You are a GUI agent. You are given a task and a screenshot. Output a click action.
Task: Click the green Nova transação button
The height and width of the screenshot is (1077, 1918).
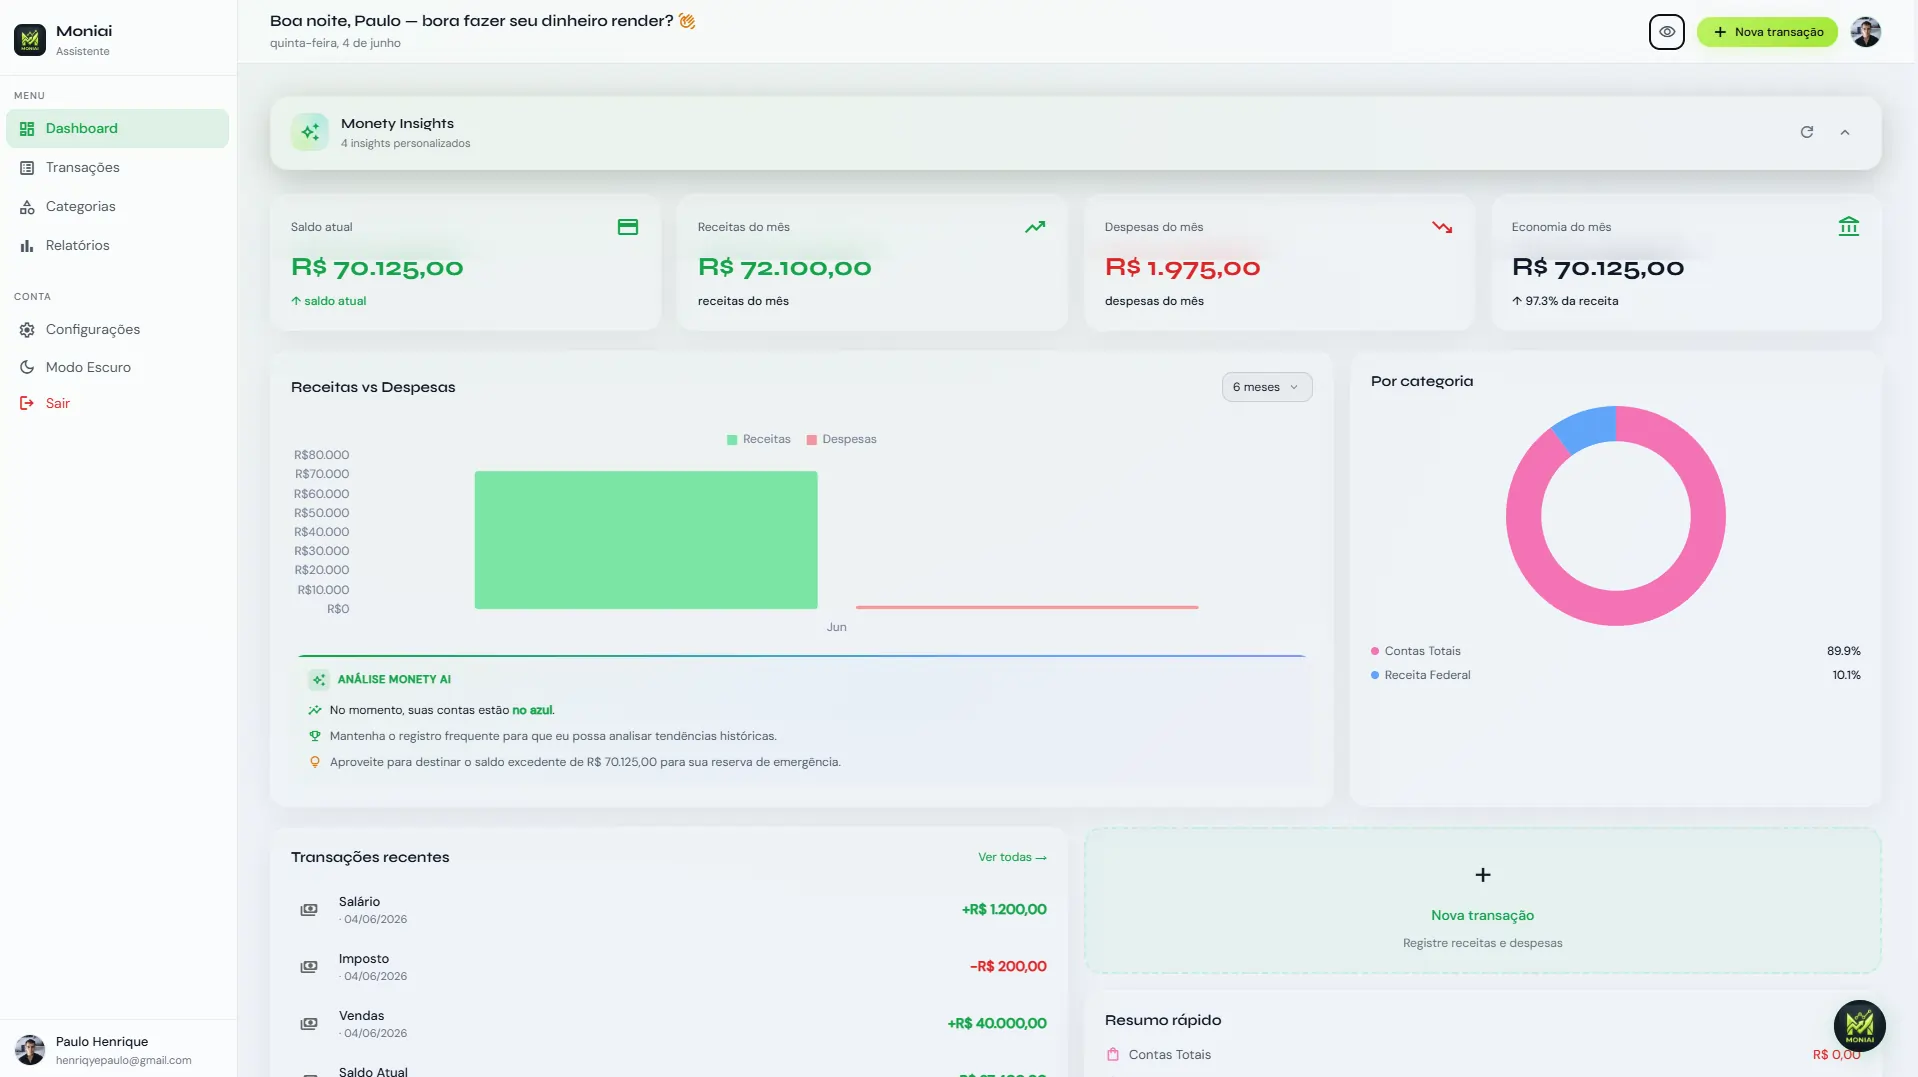point(1767,32)
